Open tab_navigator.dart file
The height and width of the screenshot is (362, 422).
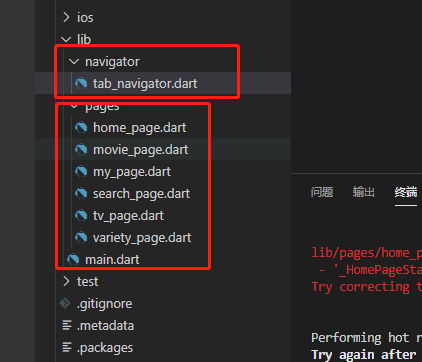[x=145, y=83]
